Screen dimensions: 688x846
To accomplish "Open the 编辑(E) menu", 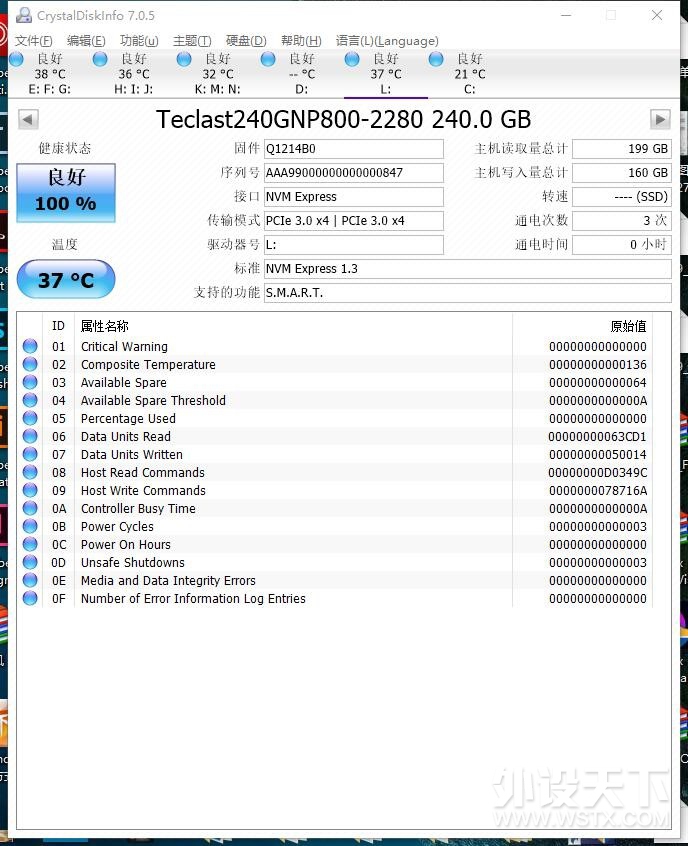I will 86,41.
